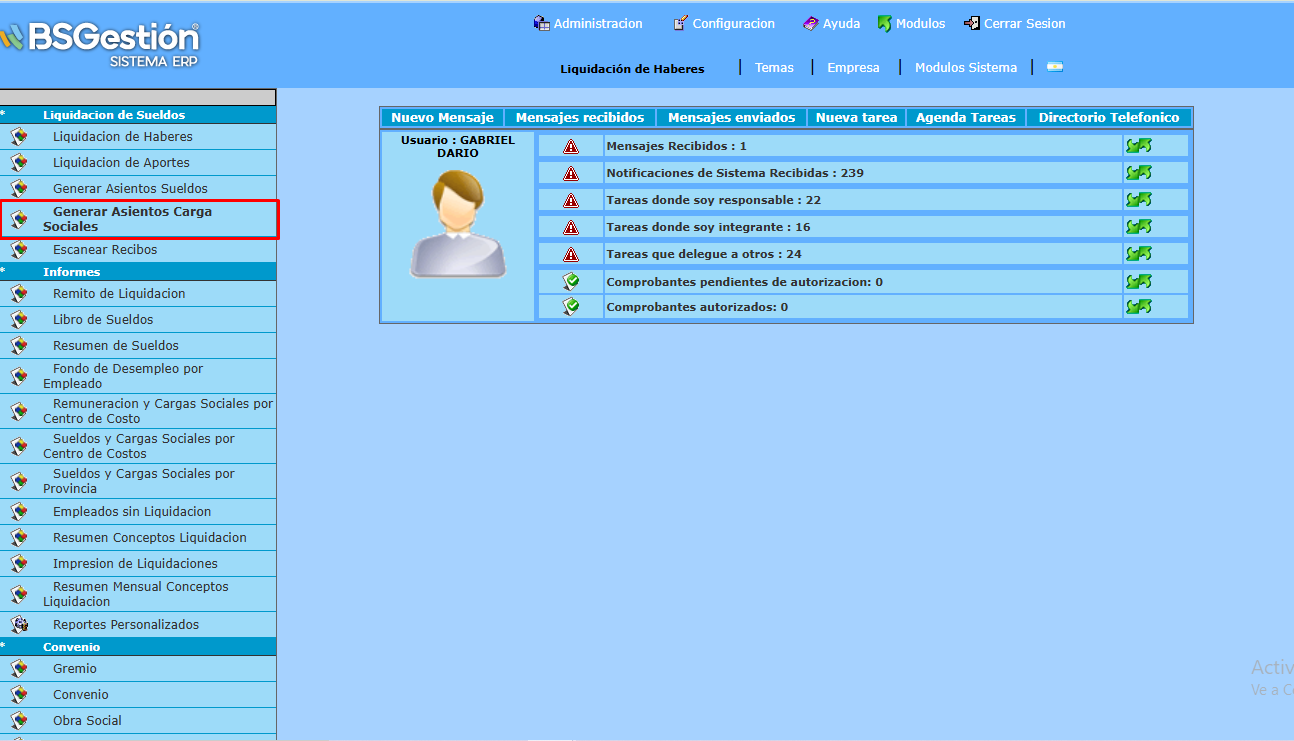Image resolution: width=1294 pixels, height=741 pixels.
Task: Open Sueldos y Cargas Sociales por Provincia
Action: pyautogui.click(x=139, y=481)
